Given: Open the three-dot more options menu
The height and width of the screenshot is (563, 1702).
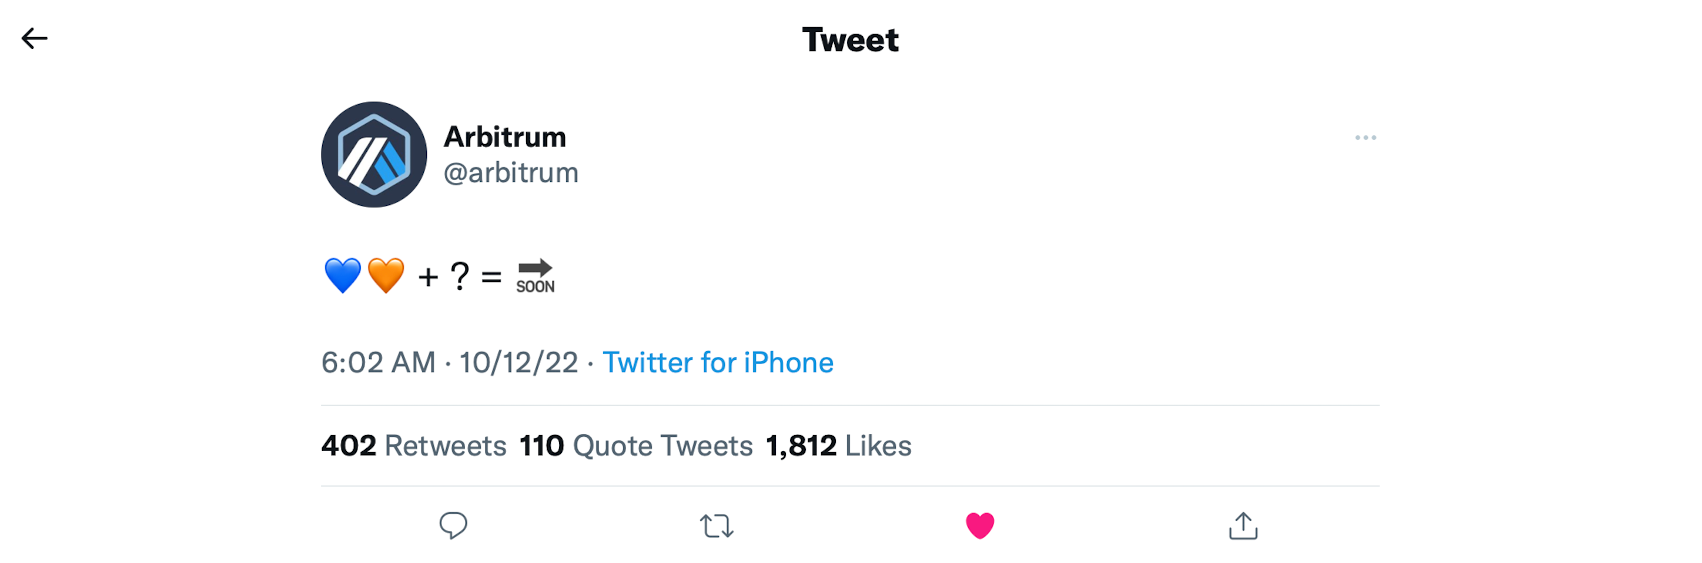Looking at the screenshot, I should pos(1366,137).
